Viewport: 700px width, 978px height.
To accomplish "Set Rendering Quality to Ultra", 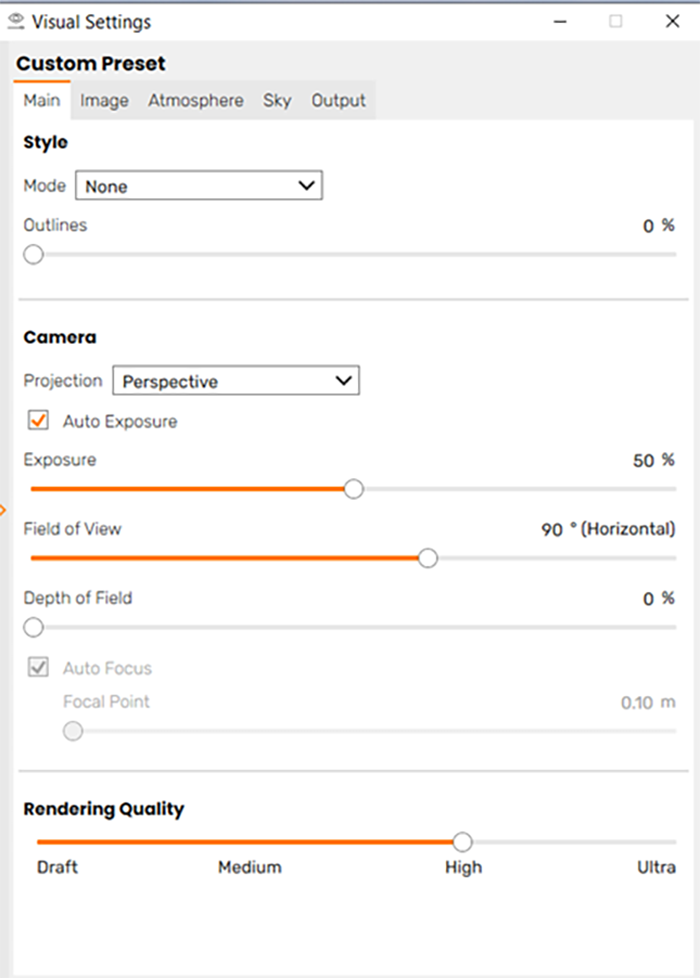I will pyautogui.click(x=656, y=867).
